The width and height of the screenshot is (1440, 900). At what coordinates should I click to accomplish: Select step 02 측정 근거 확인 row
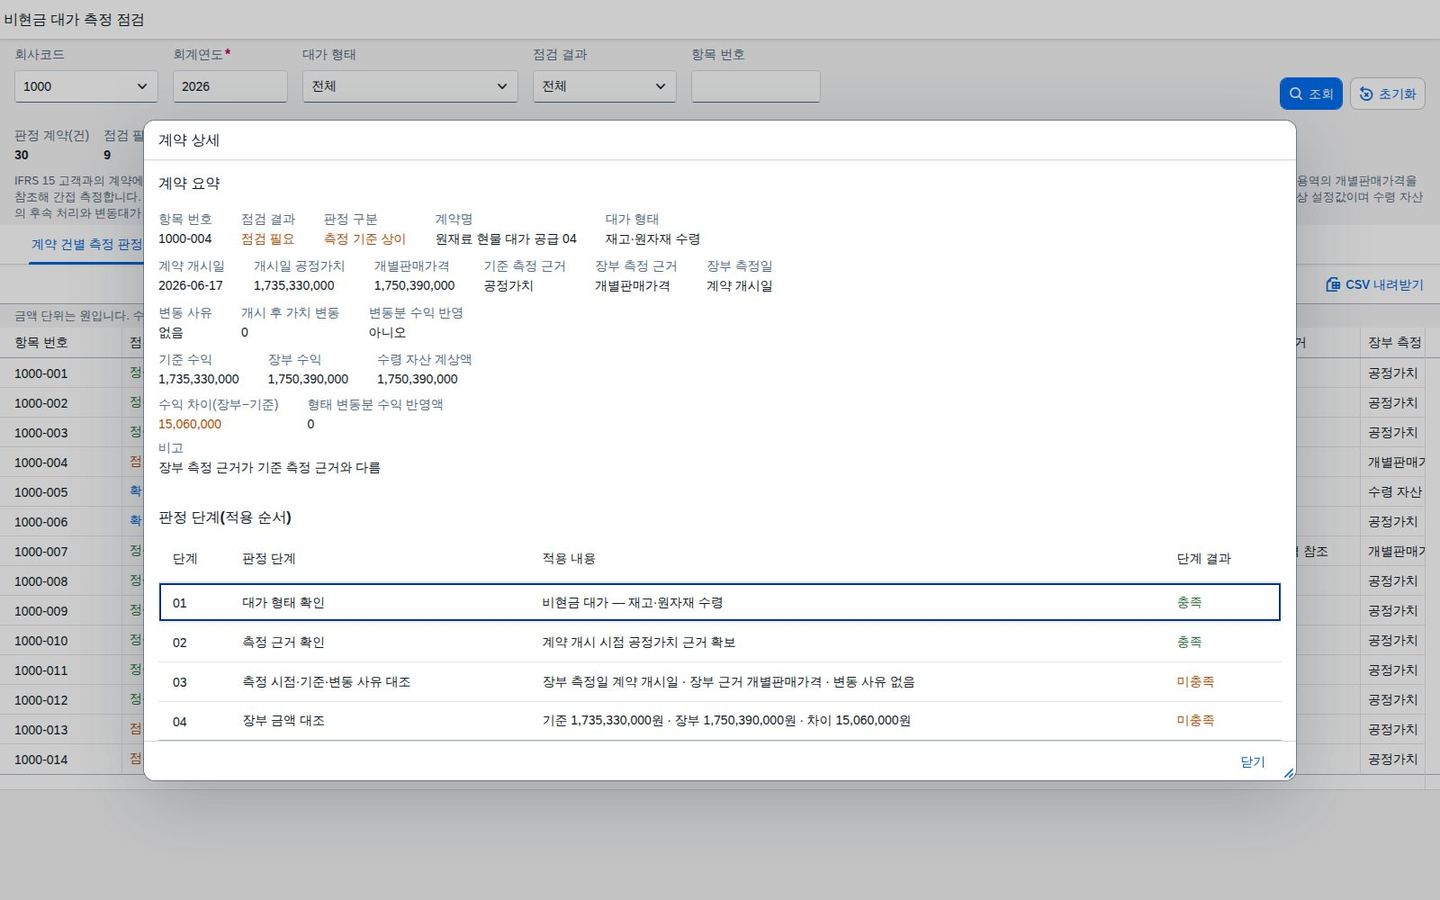click(x=720, y=642)
